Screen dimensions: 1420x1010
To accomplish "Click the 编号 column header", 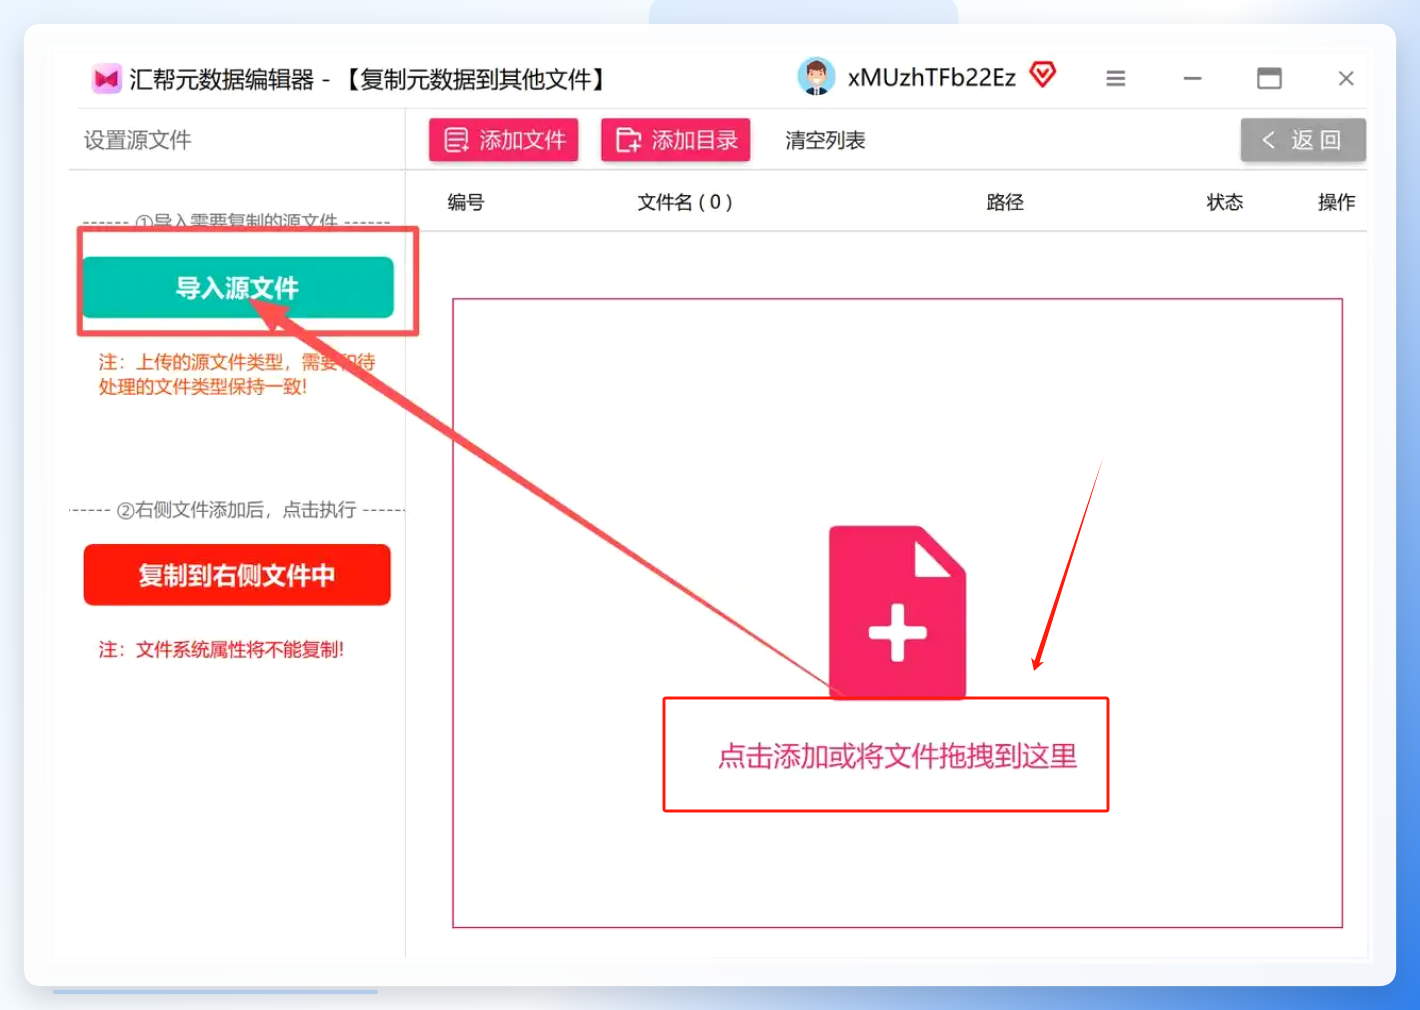I will 466,202.
